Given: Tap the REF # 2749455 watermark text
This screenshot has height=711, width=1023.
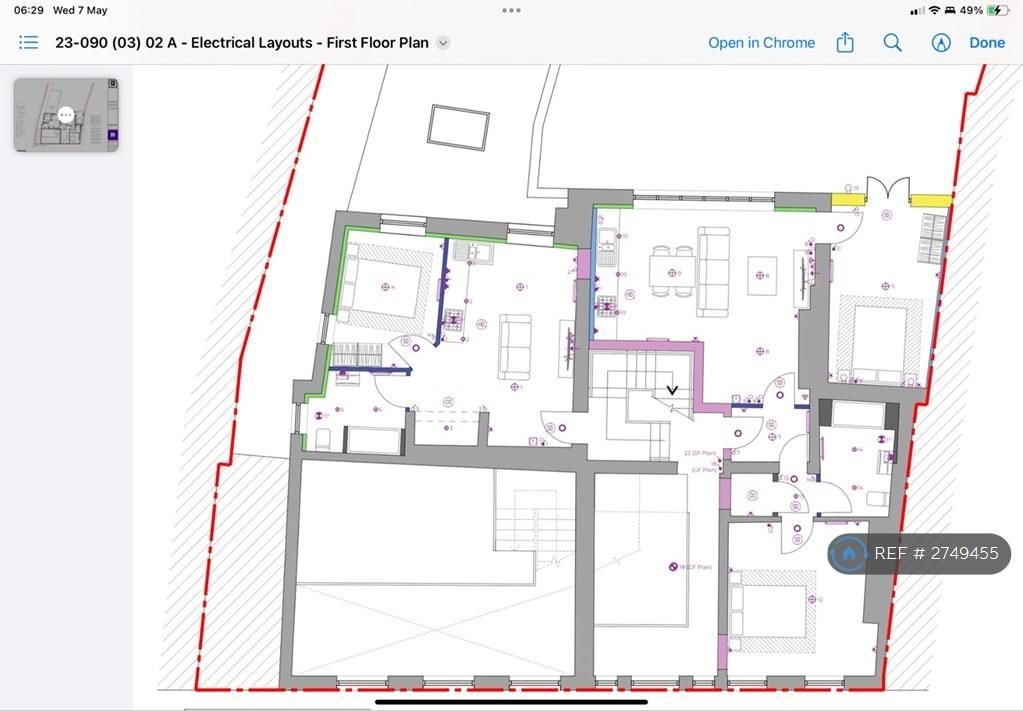Looking at the screenshot, I should pyautogui.click(x=936, y=554).
